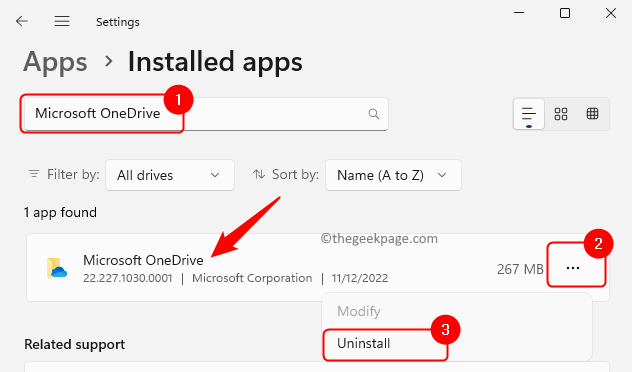Image resolution: width=632 pixels, height=372 pixels.
Task: Select the greyed Modify menu entry
Action: [x=359, y=311]
